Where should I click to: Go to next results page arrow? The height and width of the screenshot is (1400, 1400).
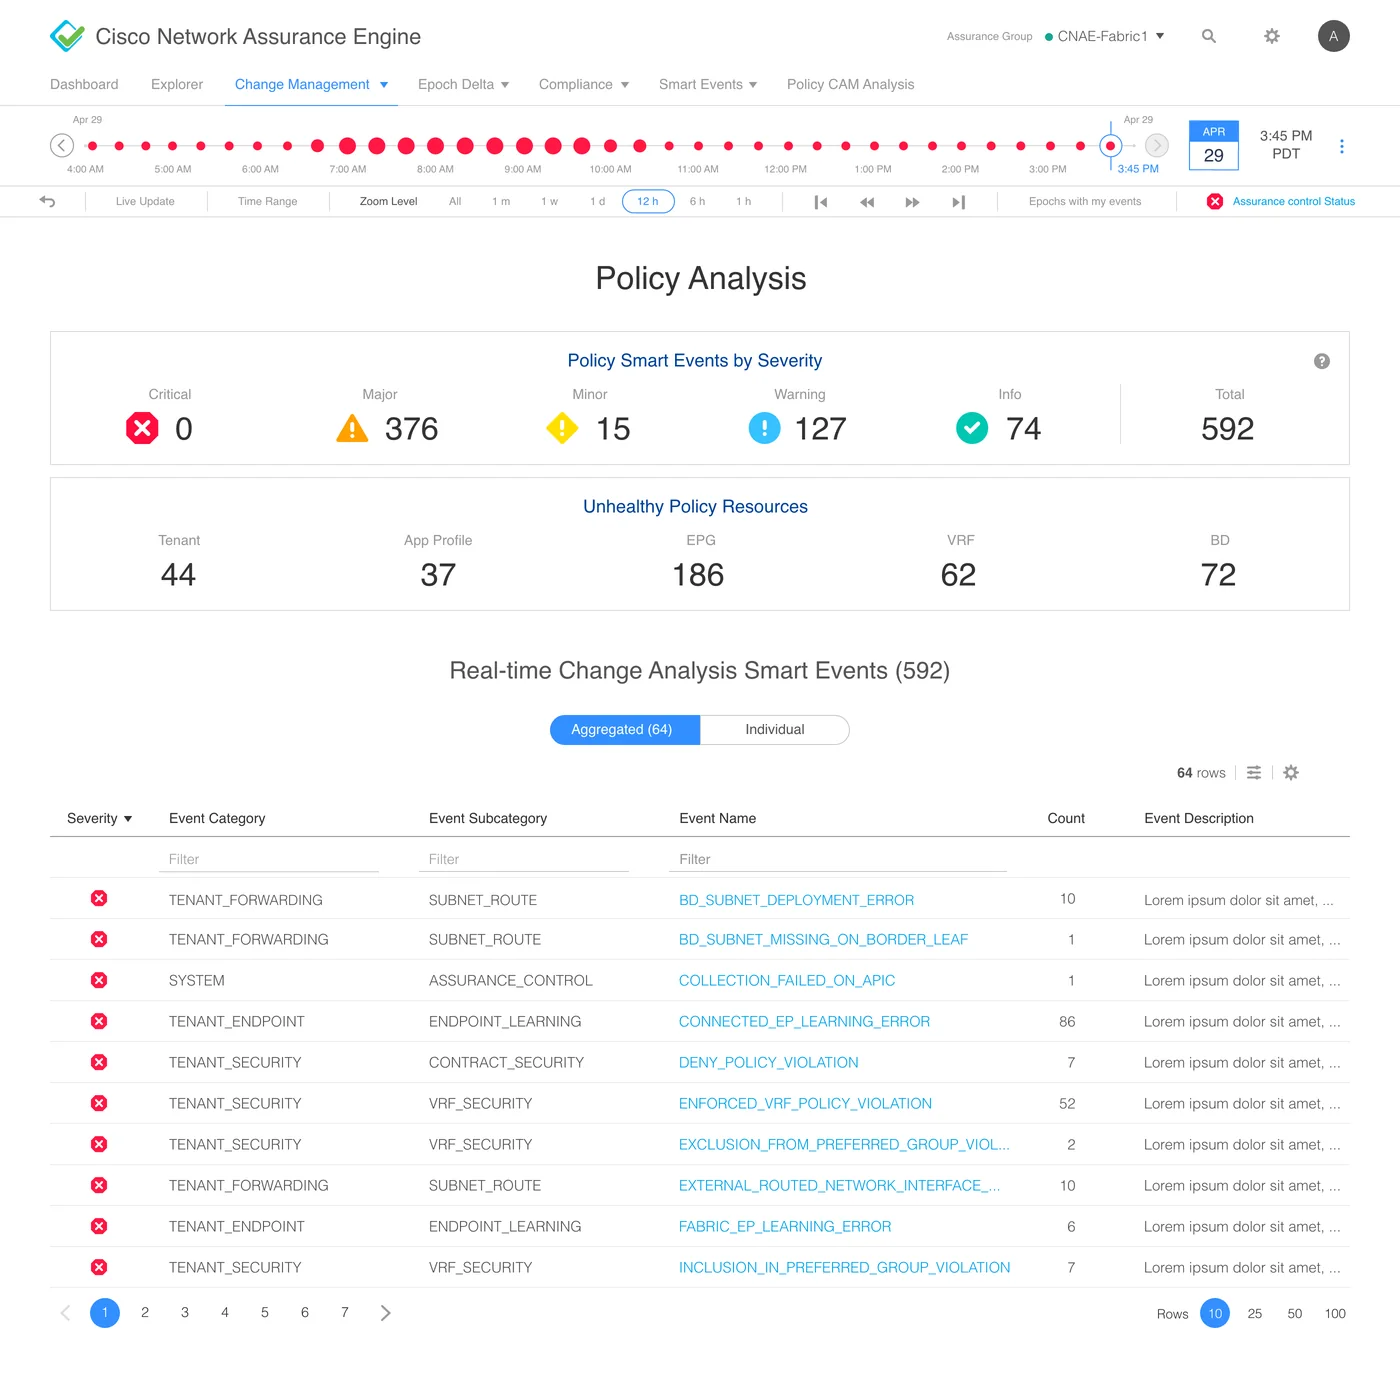point(385,1312)
